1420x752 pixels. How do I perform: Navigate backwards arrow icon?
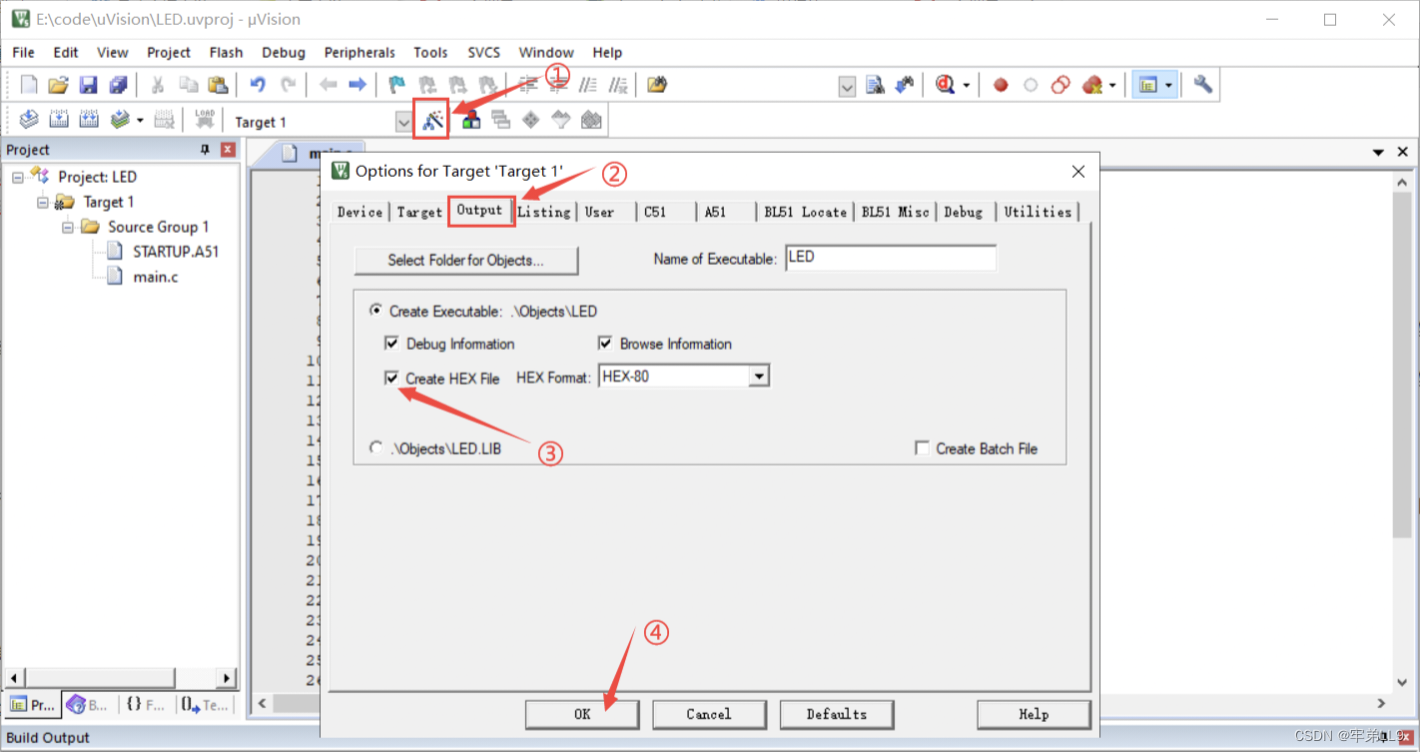pos(328,85)
